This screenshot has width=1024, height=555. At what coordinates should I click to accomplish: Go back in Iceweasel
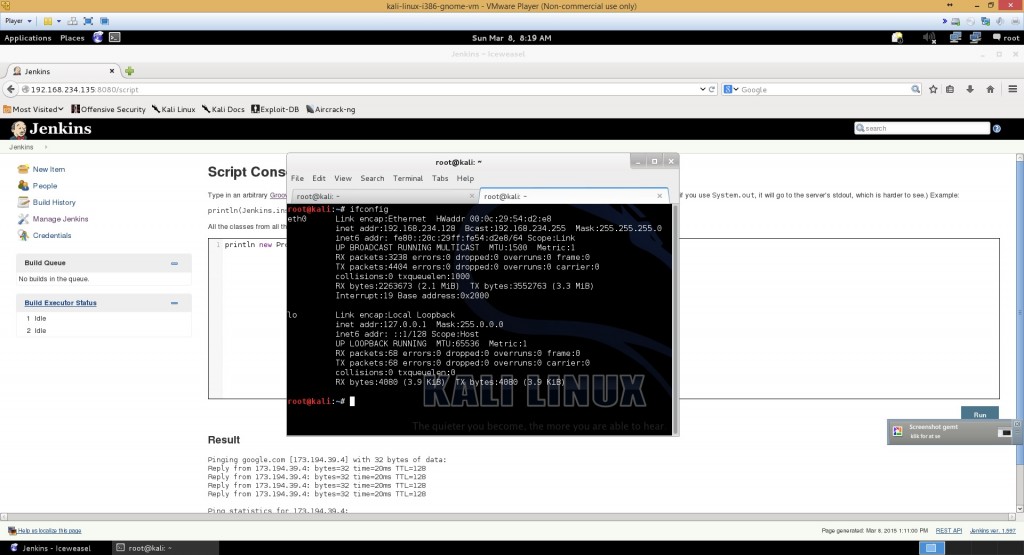tap(10, 89)
